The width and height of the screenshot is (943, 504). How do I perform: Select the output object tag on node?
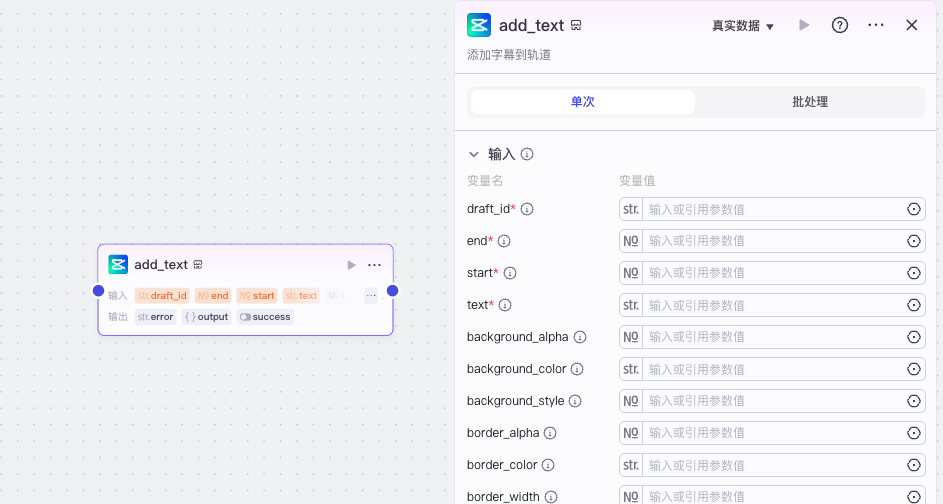coord(206,317)
